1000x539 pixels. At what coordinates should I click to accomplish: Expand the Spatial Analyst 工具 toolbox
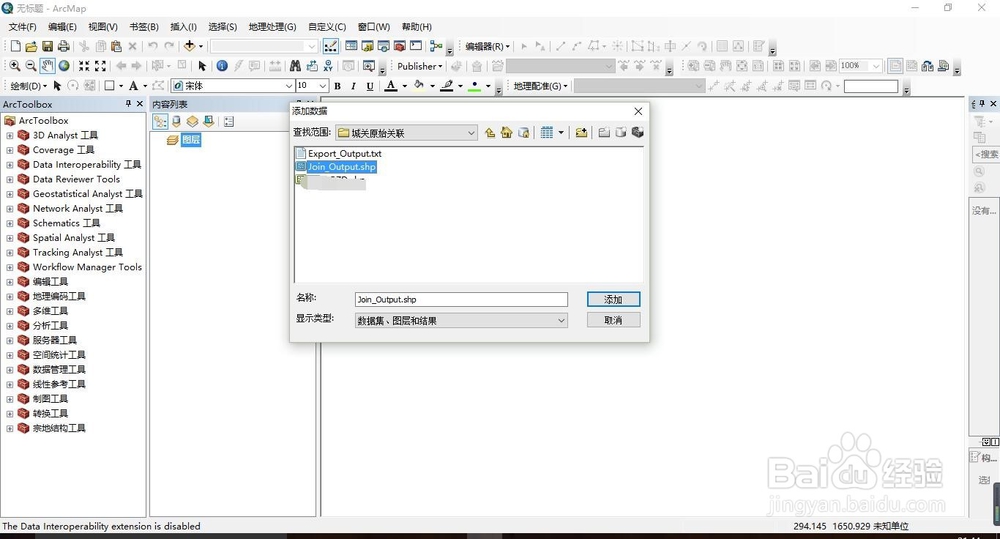pos(10,238)
